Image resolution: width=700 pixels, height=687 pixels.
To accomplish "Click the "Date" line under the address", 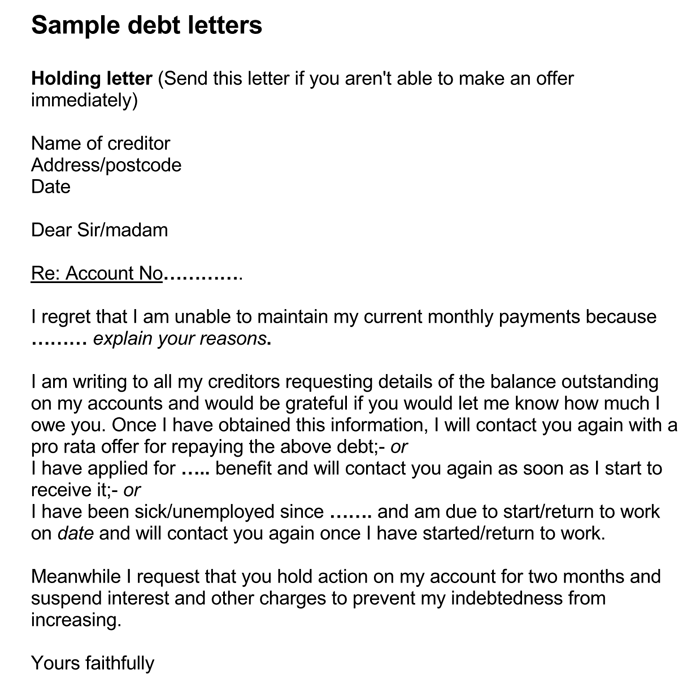I will (x=51, y=186).
